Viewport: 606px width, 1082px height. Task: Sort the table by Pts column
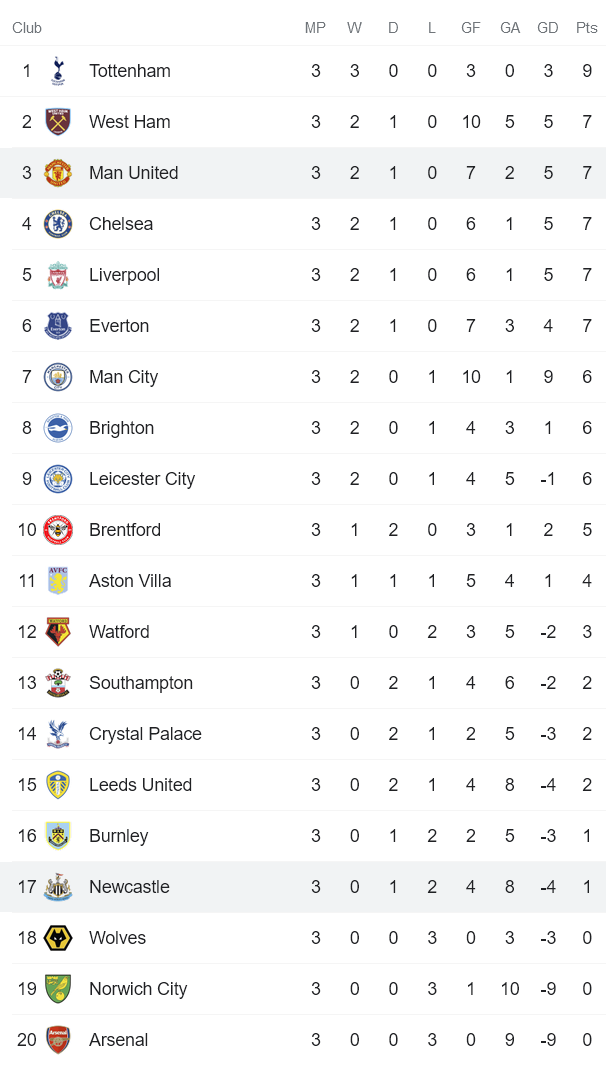[x=587, y=28]
